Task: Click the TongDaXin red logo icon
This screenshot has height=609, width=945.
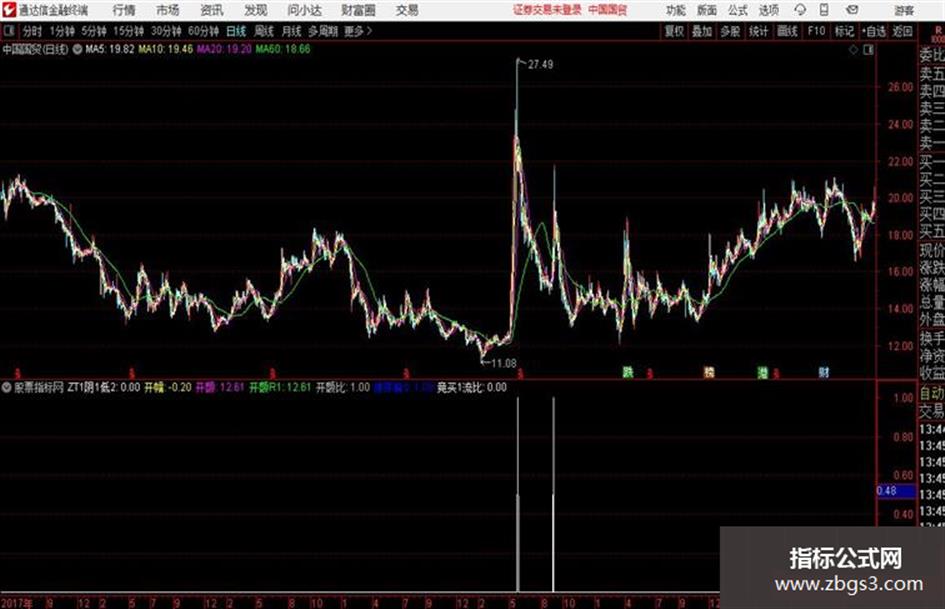Action: coord(9,10)
